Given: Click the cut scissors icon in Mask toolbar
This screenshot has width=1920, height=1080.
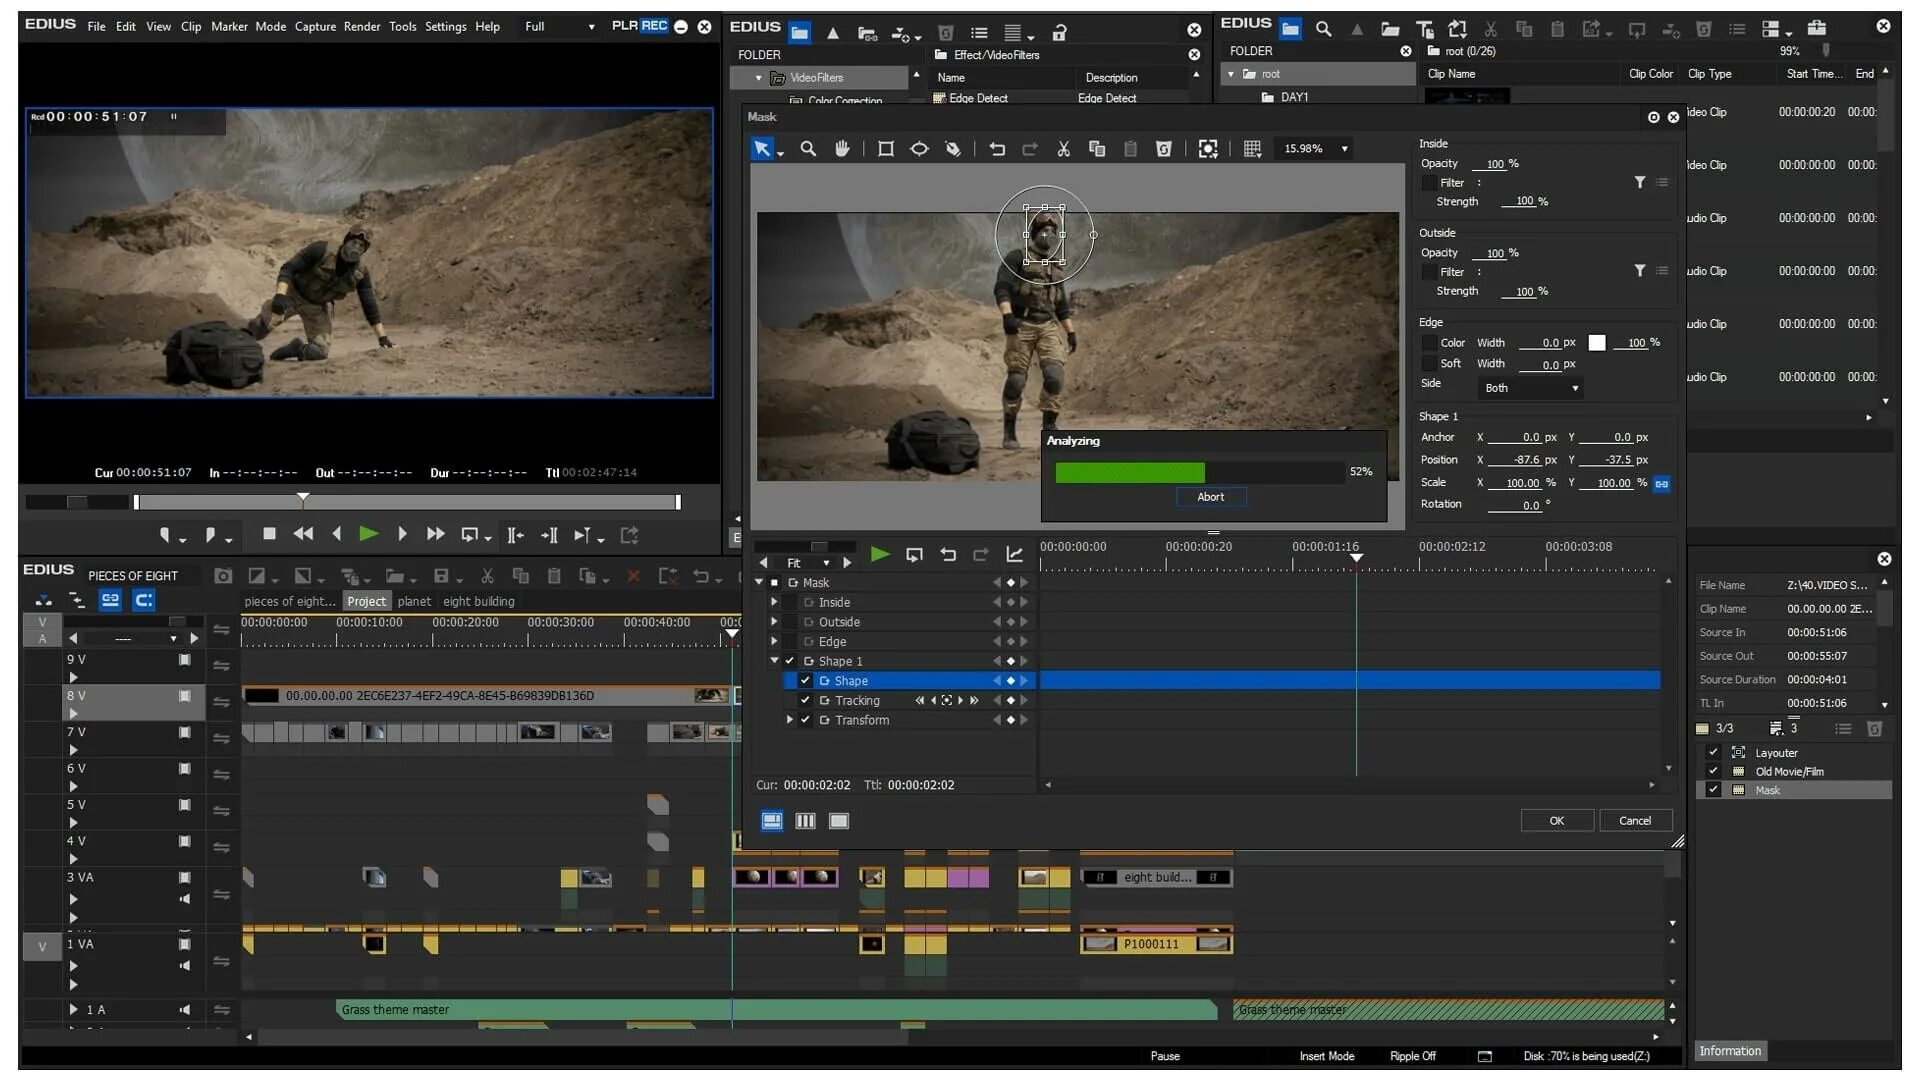Looking at the screenshot, I should 1063,149.
